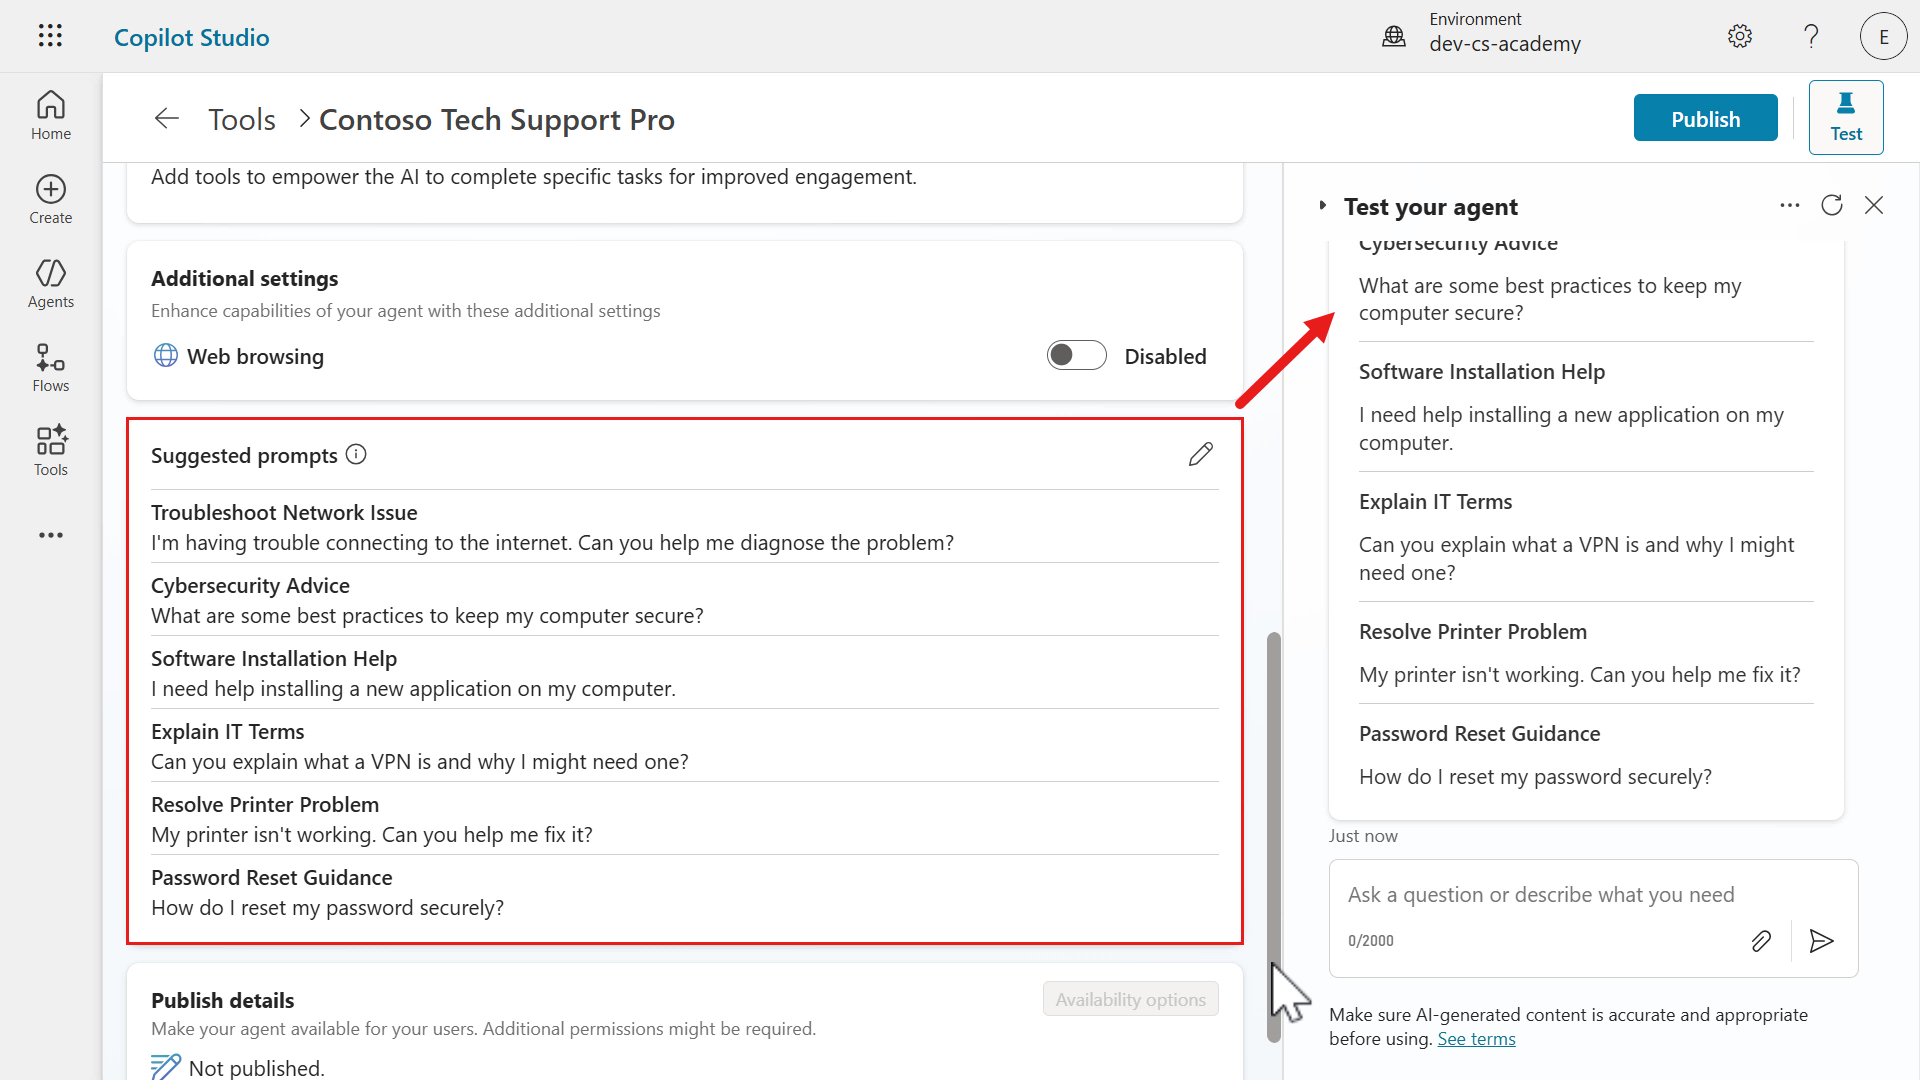
Task: Click the attach file paperclip icon
Action: click(x=1761, y=941)
